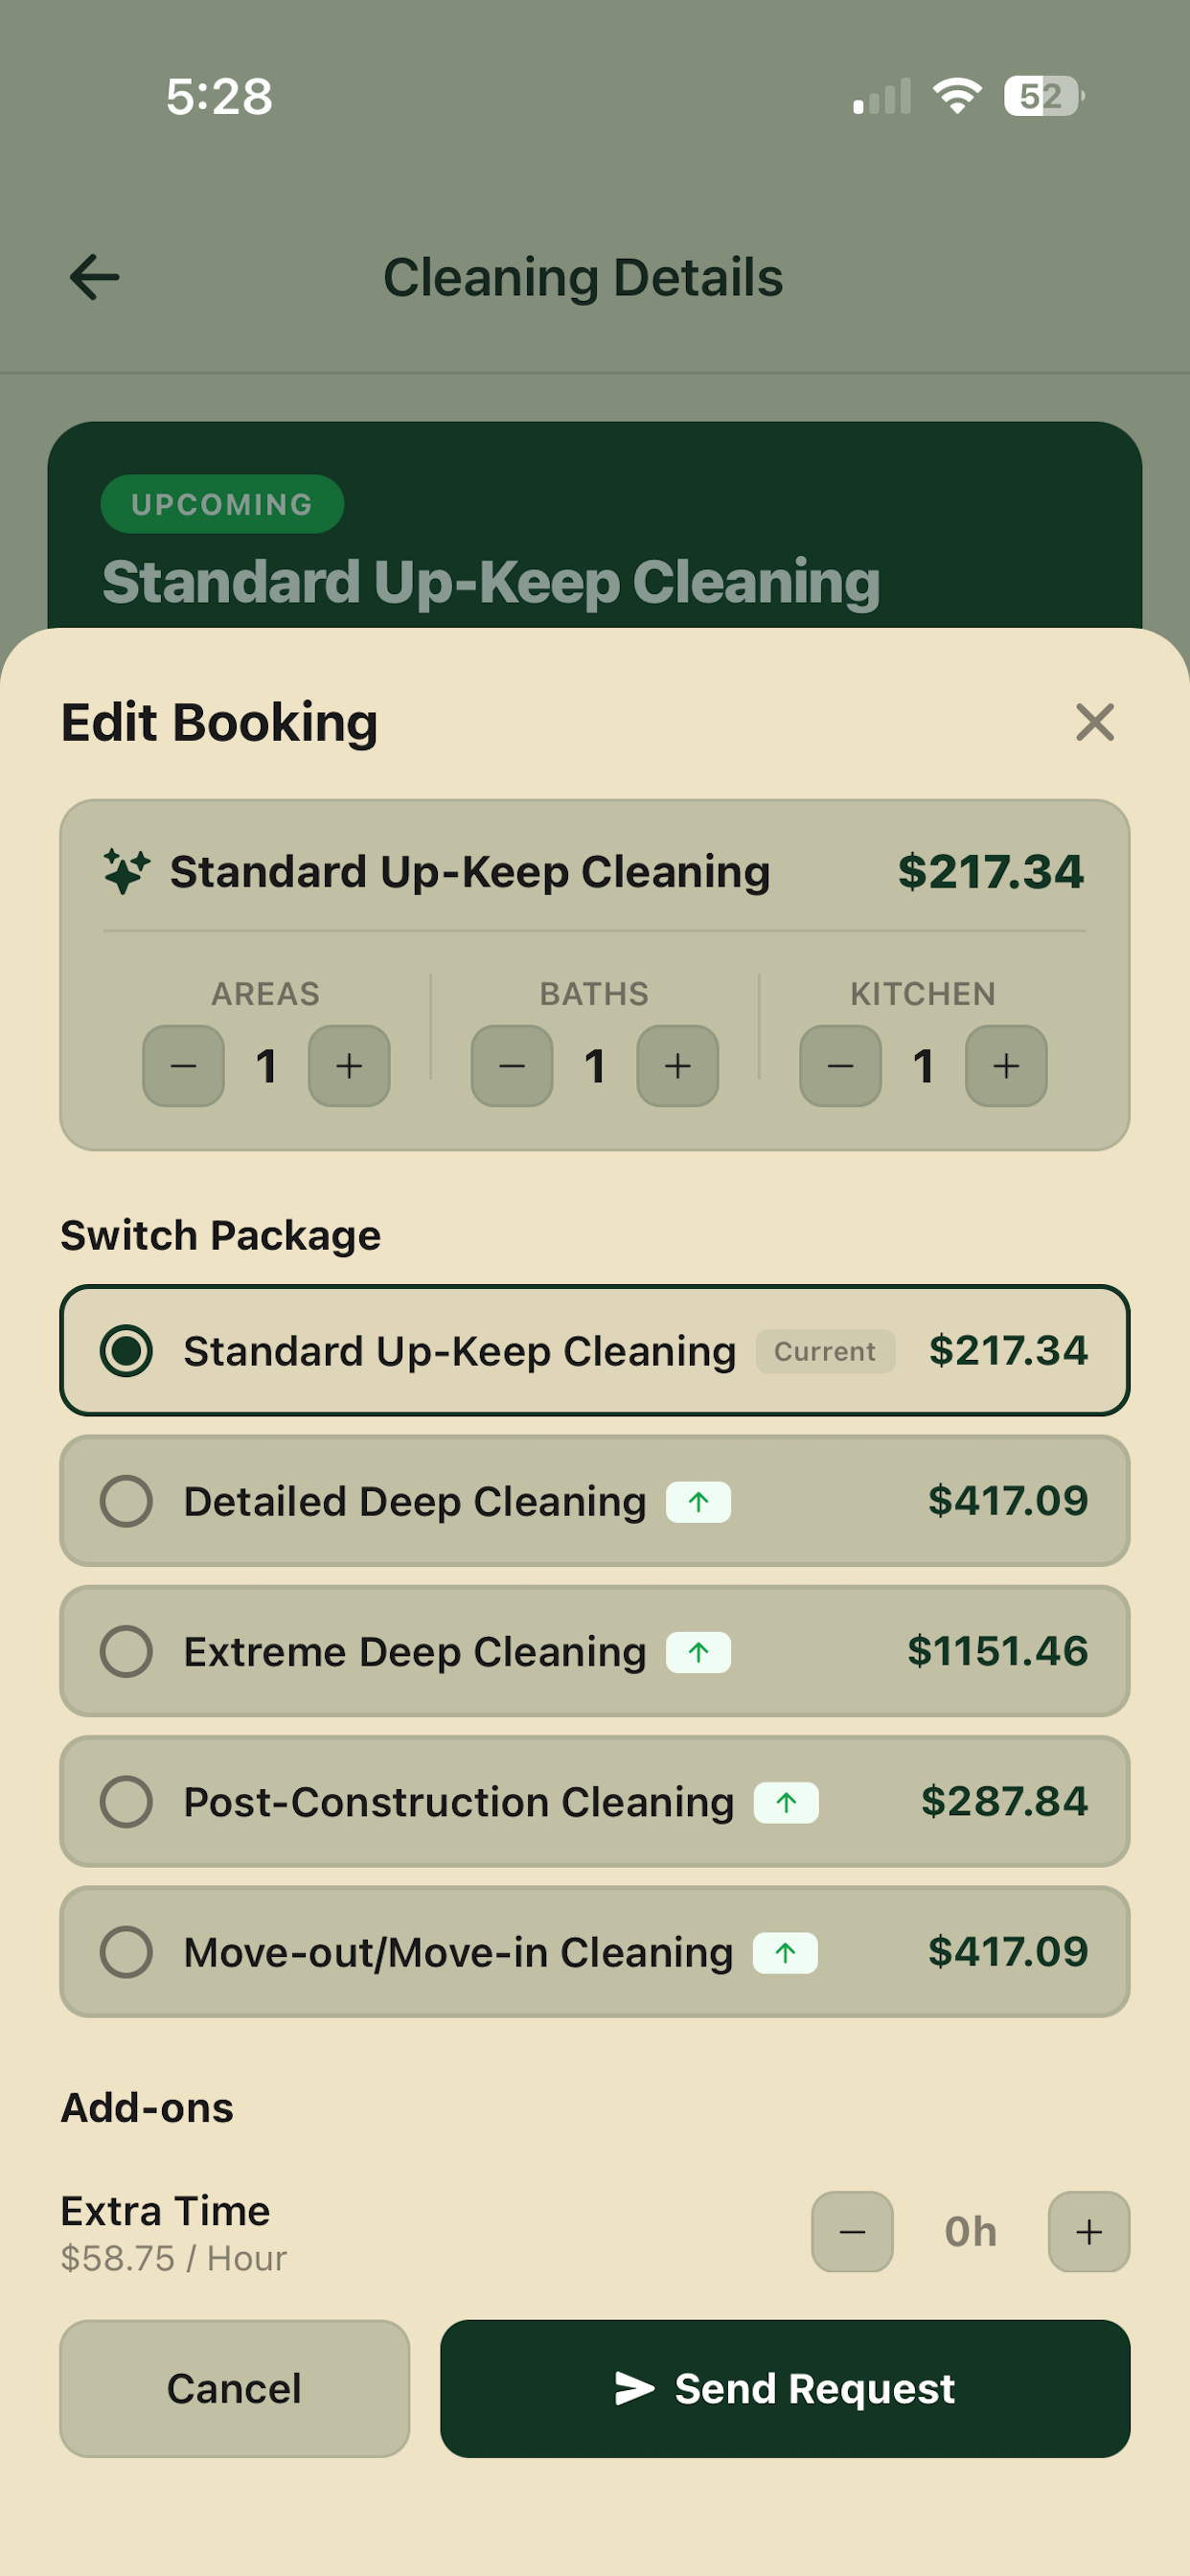The height and width of the screenshot is (2576, 1190).
Task: Reduce Extra Time hours
Action: point(852,2231)
